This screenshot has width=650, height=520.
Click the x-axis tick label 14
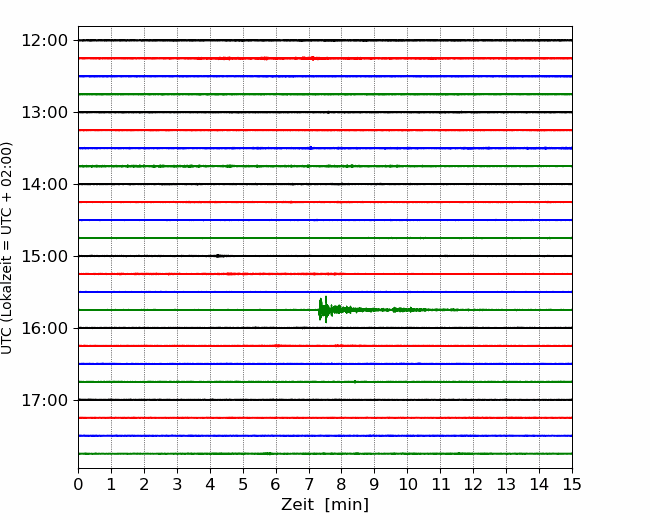[x=539, y=484]
